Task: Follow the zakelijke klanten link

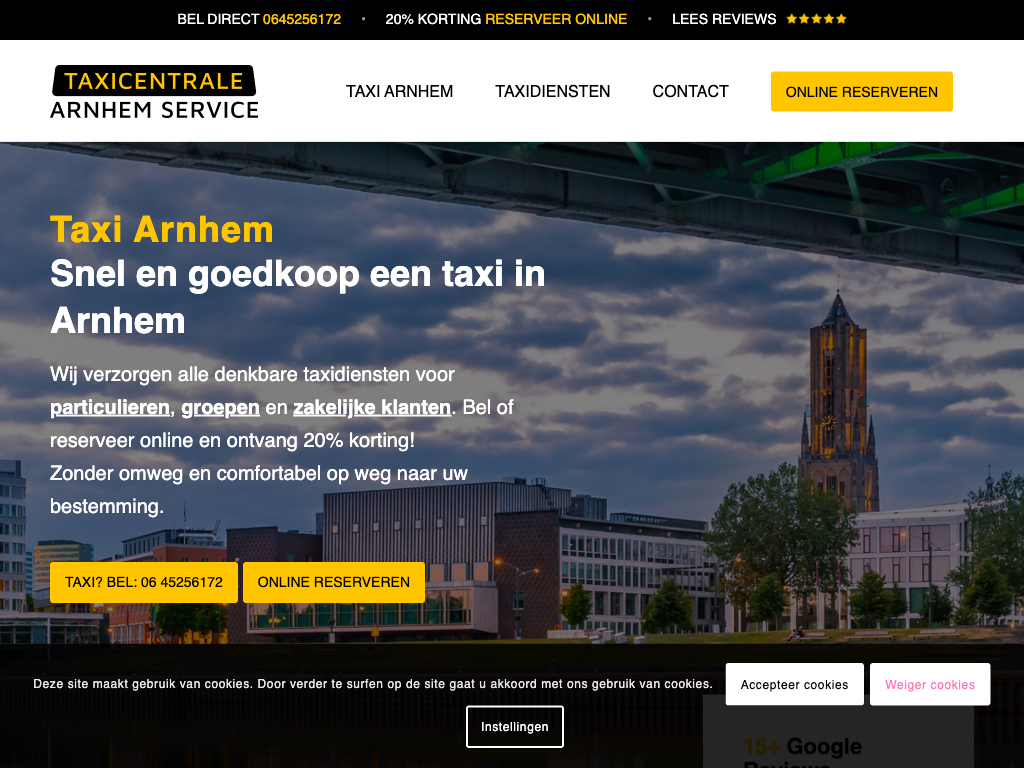Action: pos(372,408)
